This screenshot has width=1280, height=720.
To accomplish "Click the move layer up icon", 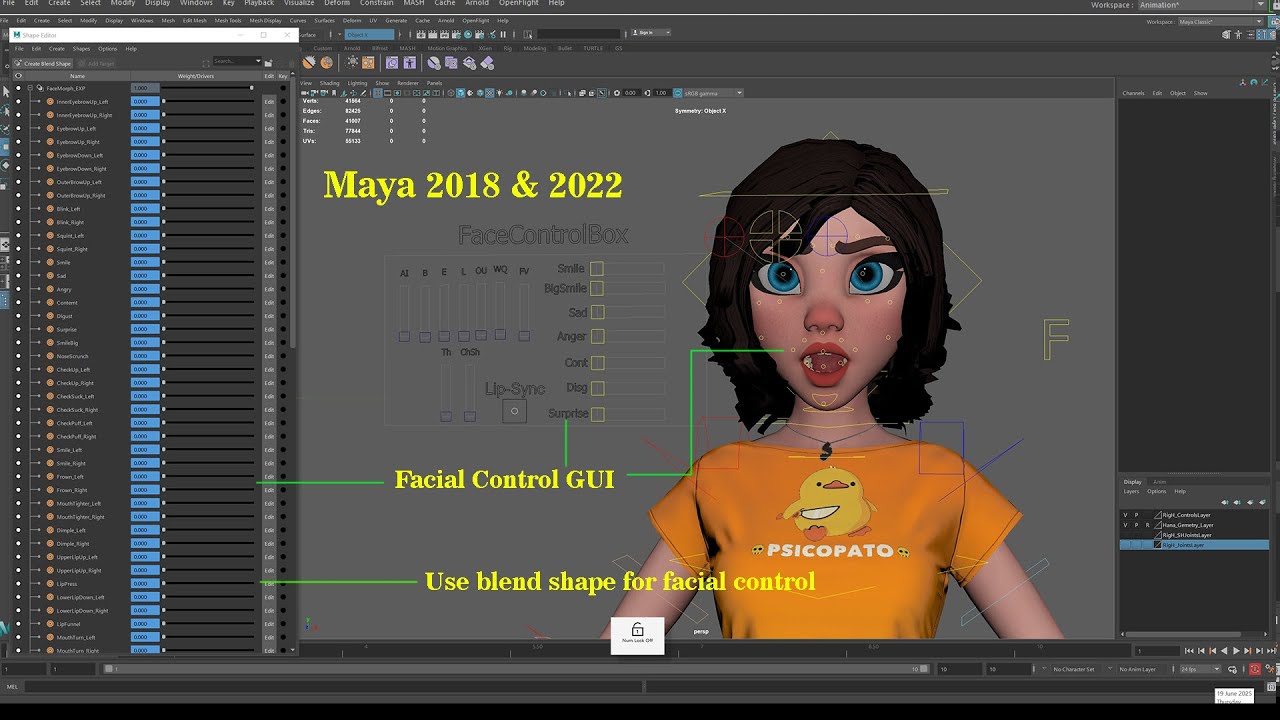I will tap(1225, 502).
